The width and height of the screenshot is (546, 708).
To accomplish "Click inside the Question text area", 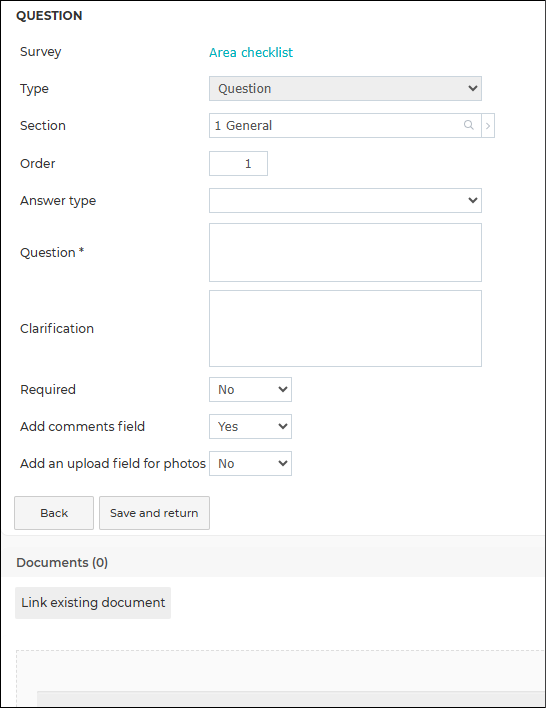I will [345, 252].
